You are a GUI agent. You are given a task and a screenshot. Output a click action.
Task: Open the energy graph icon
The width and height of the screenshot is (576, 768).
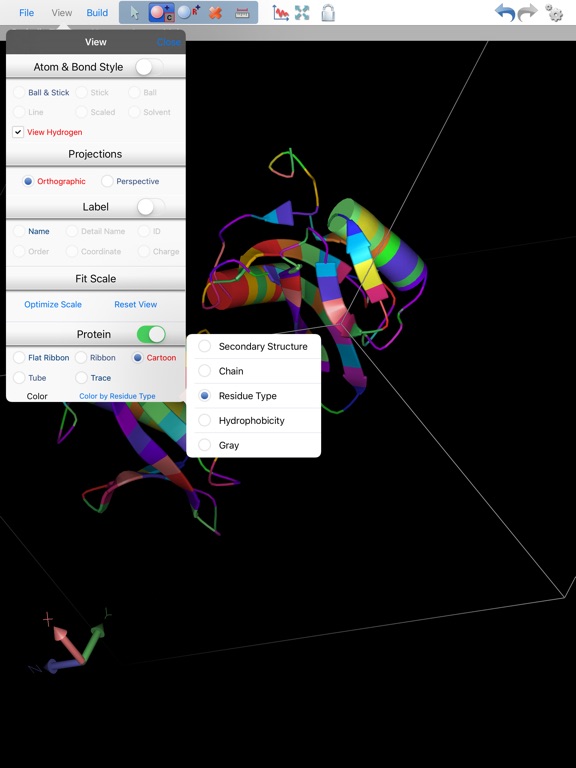(x=281, y=13)
